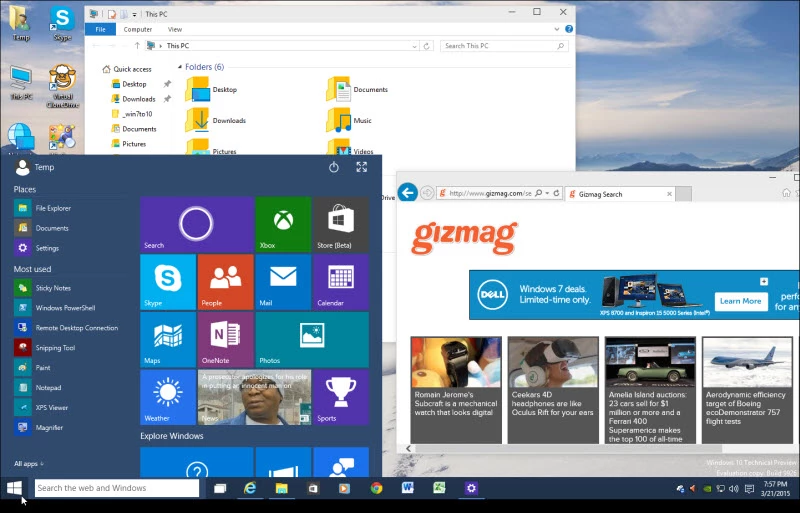
Task: Open the News tile
Action: click(255, 397)
